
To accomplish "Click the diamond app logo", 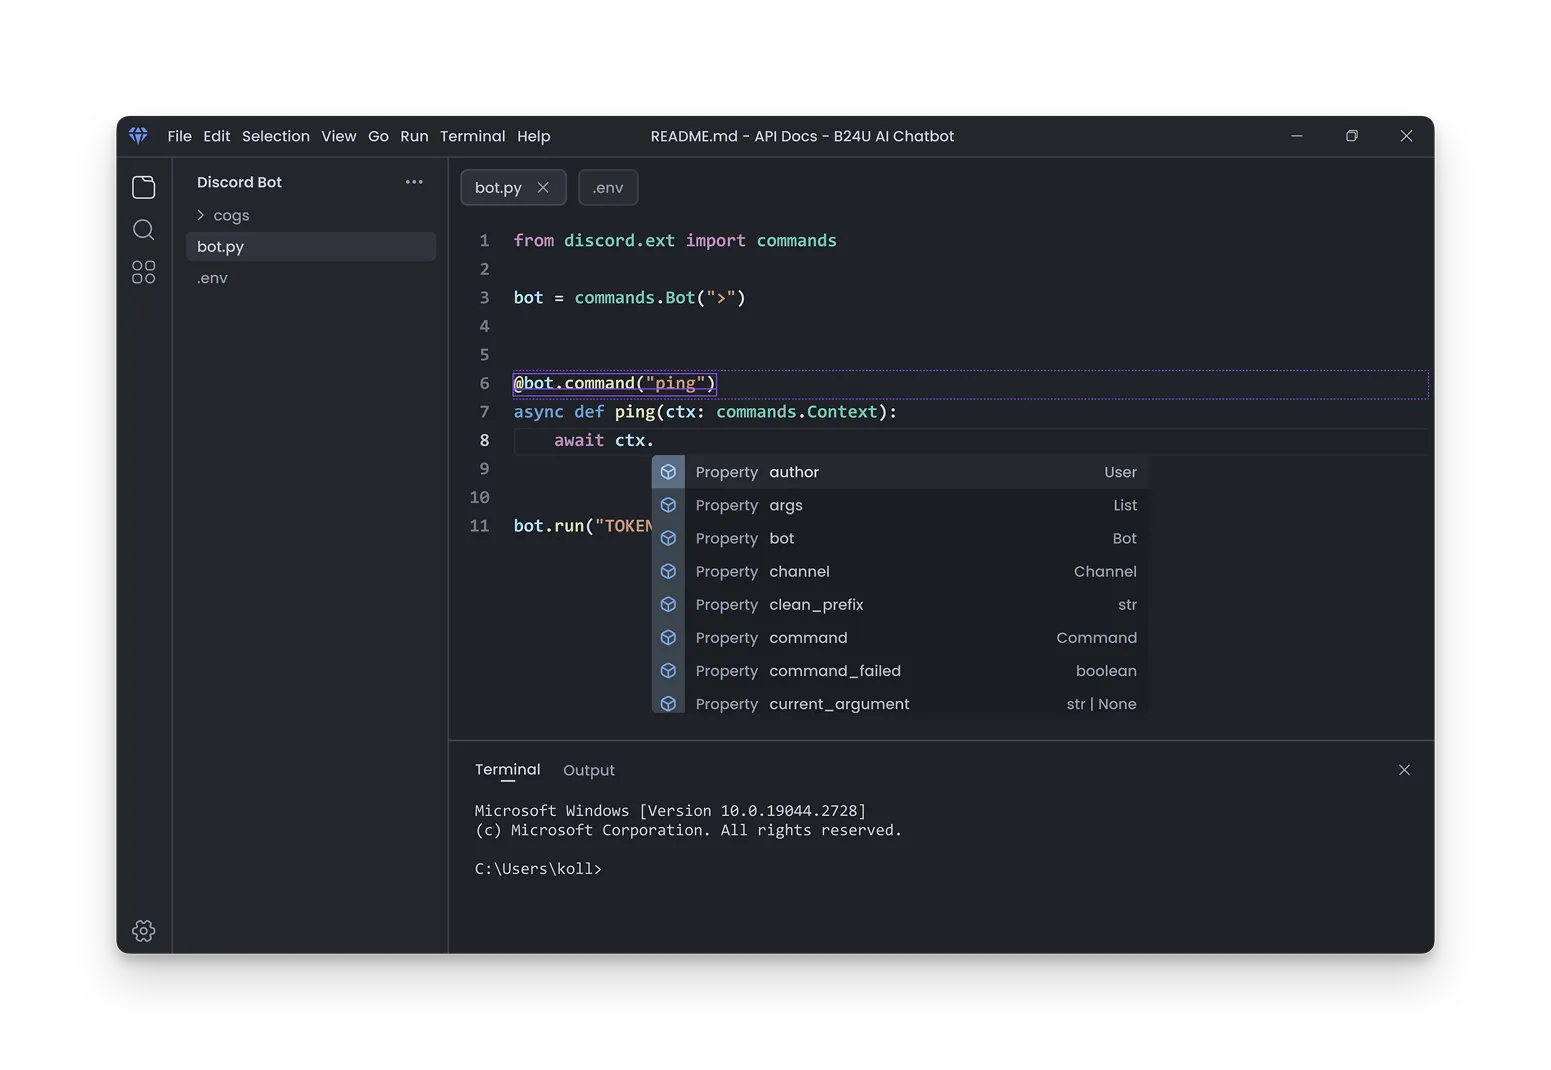I will point(139,136).
